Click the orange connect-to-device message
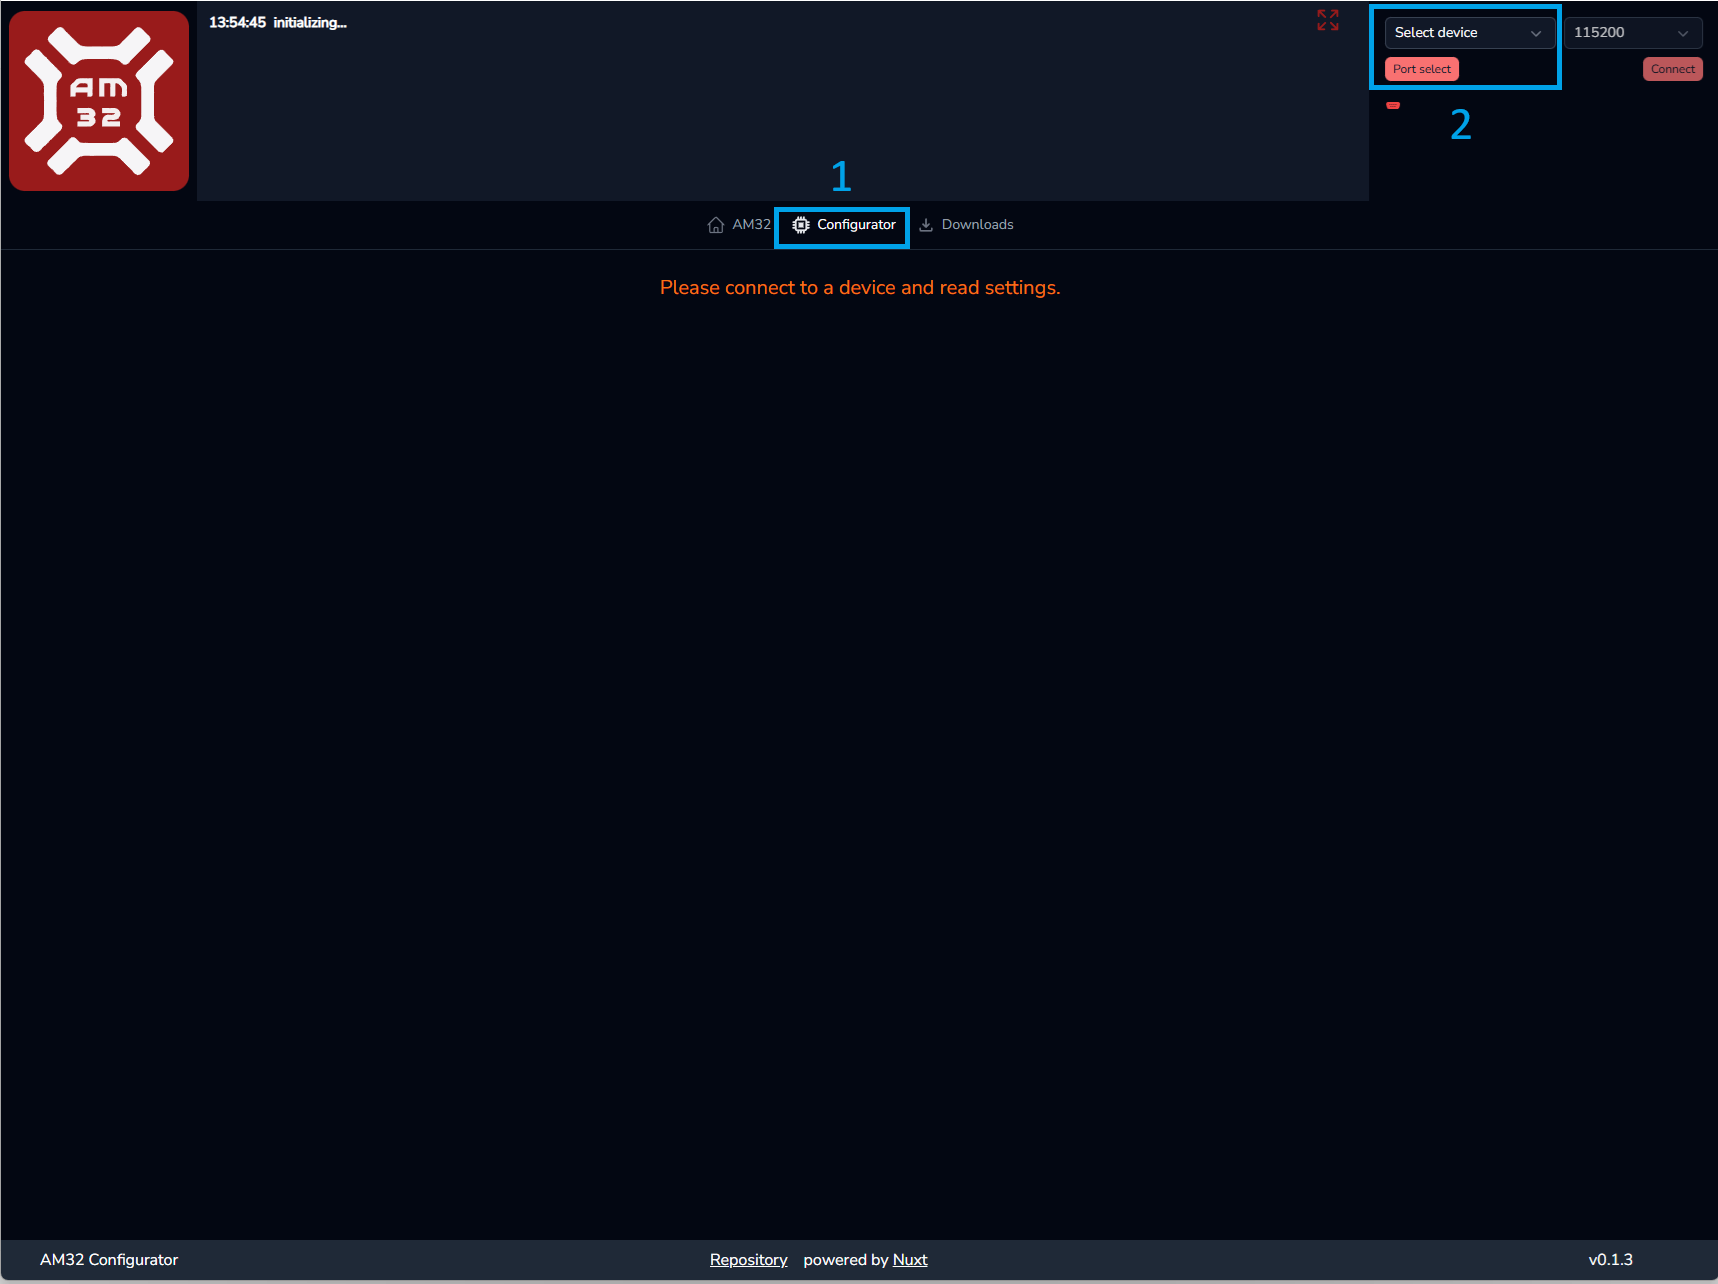 click(859, 288)
